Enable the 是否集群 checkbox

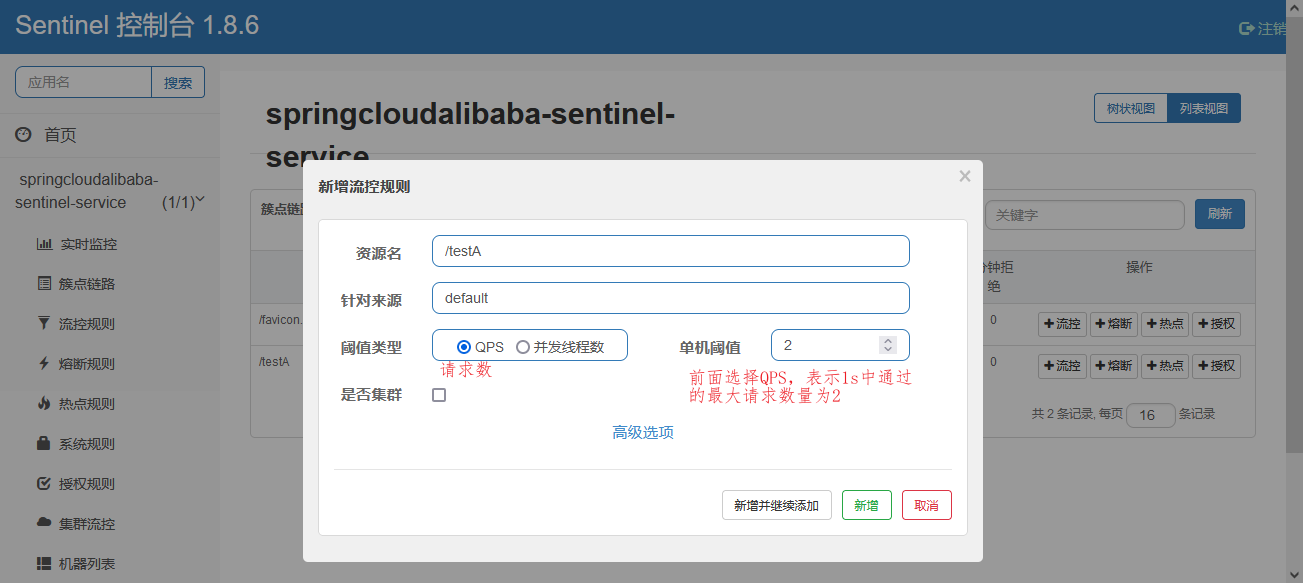pyautogui.click(x=439, y=395)
